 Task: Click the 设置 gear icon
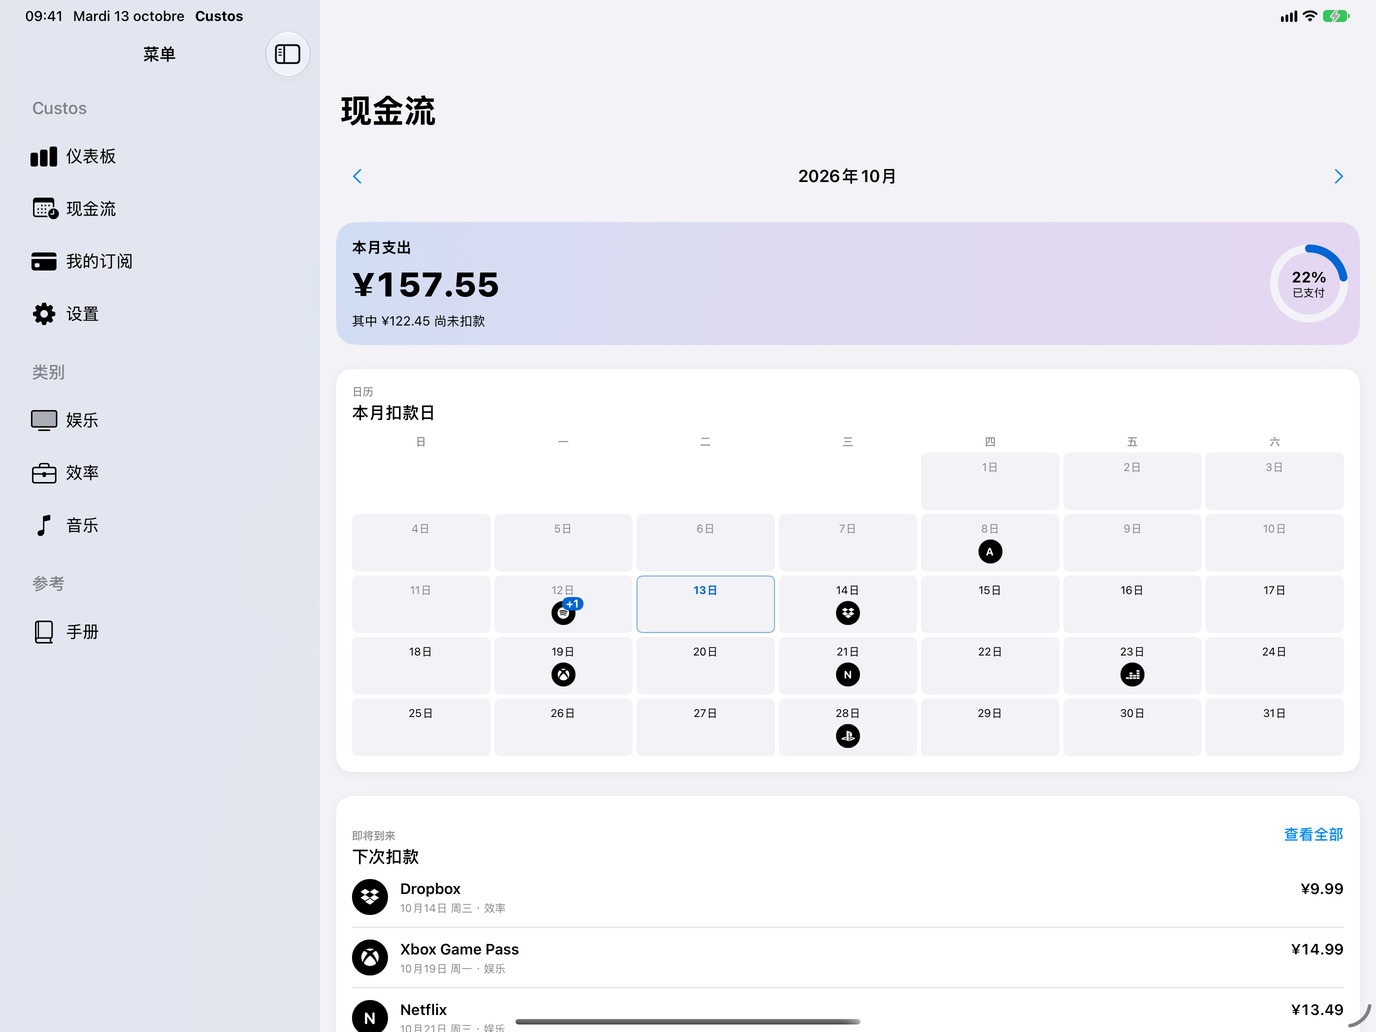coord(44,314)
